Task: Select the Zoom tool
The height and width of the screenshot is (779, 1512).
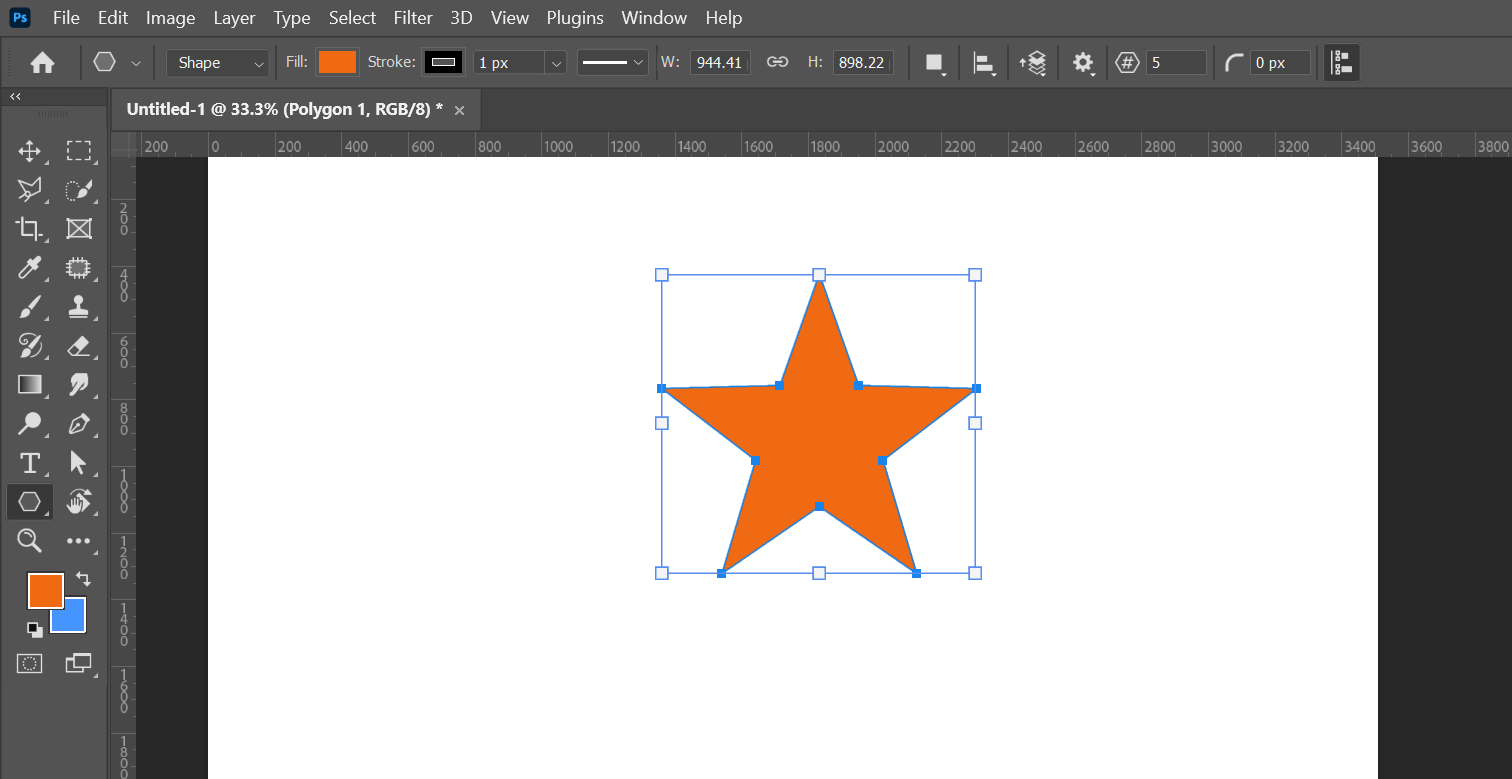Action: 29,541
